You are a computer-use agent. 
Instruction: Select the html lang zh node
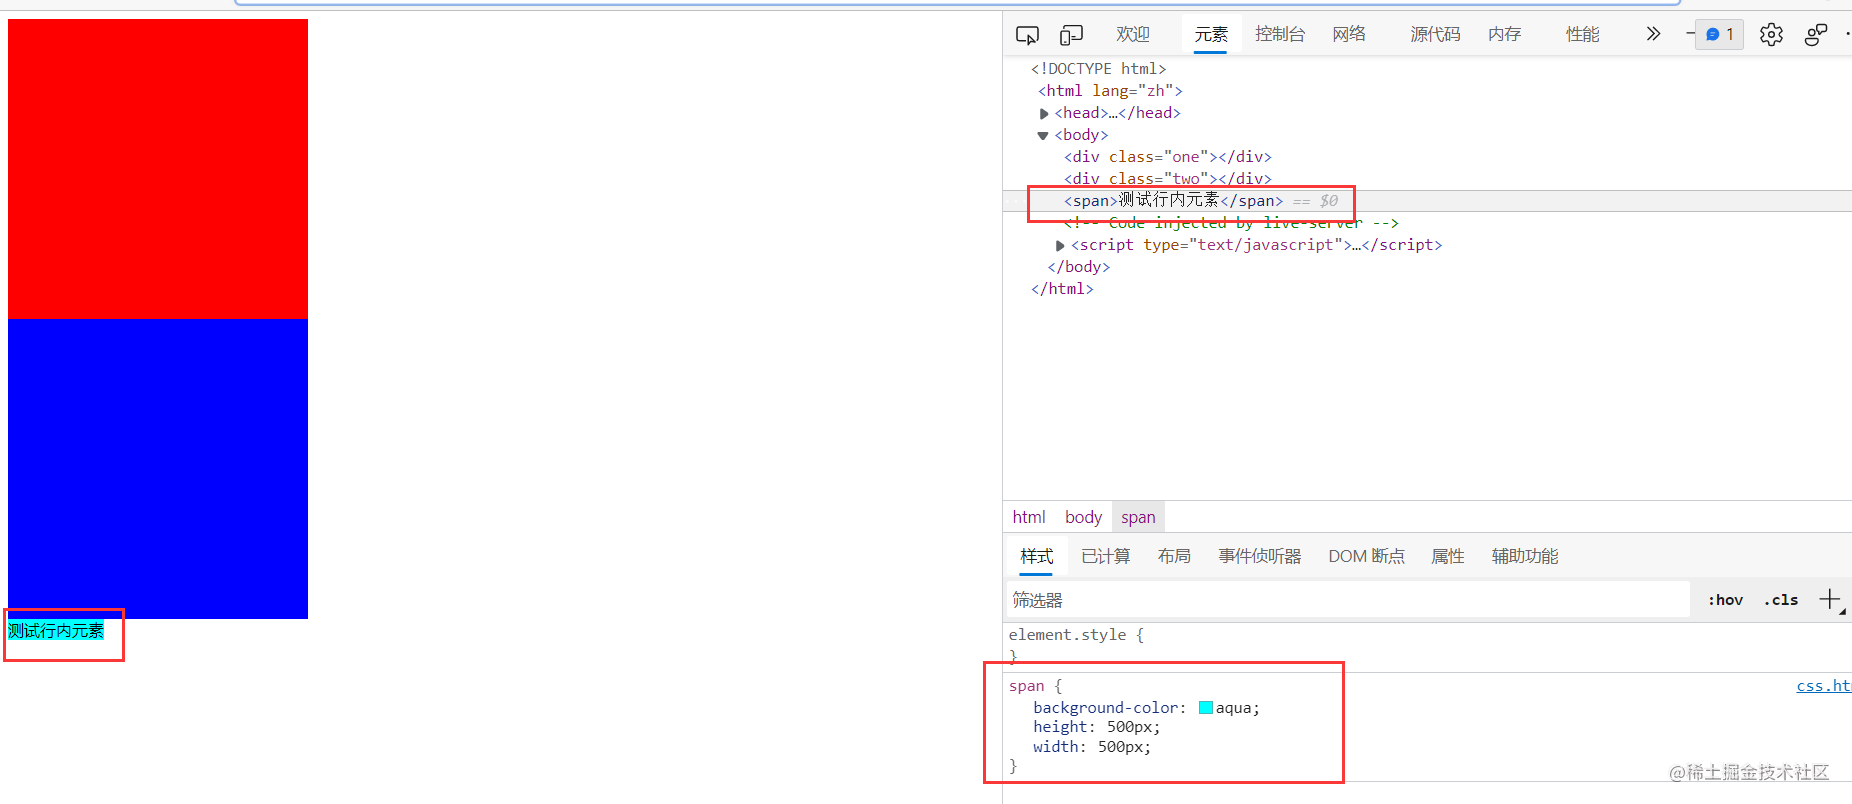pyautogui.click(x=1110, y=91)
